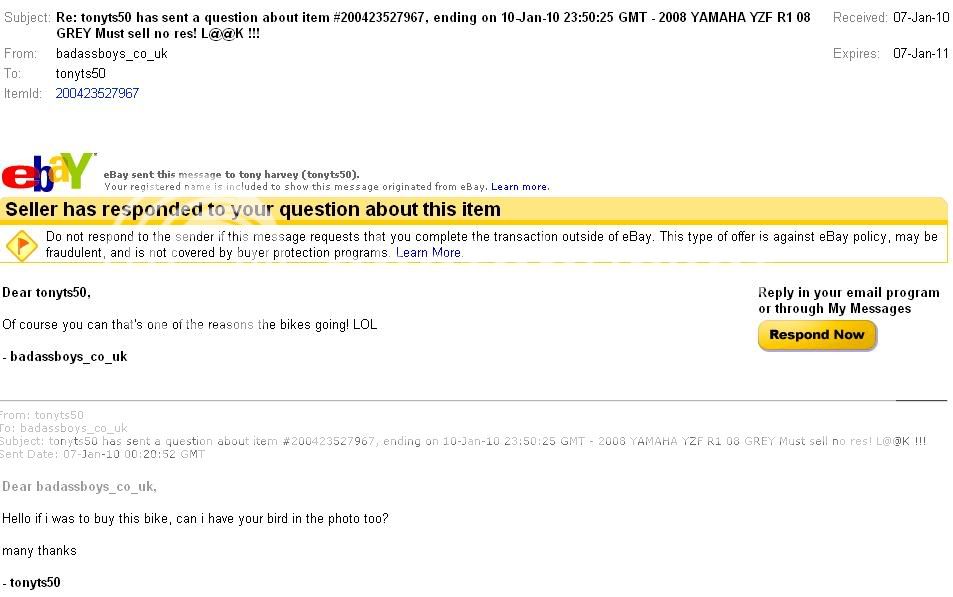
Task: Click the eBay logo
Action: click(48, 172)
